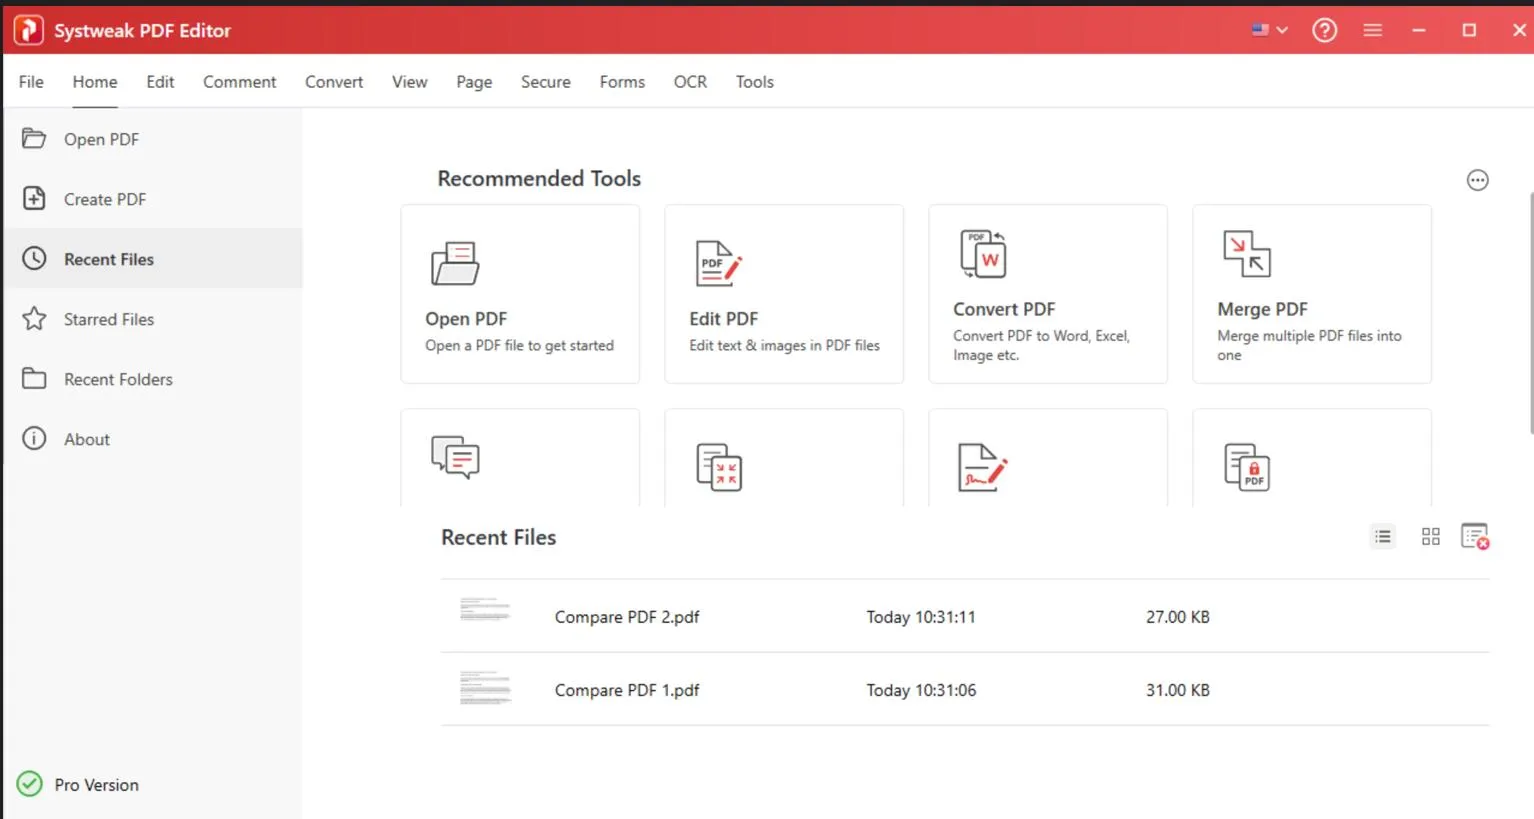The image size is (1534, 819).
Task: Open the hamburger menu in title bar
Action: [x=1372, y=30]
